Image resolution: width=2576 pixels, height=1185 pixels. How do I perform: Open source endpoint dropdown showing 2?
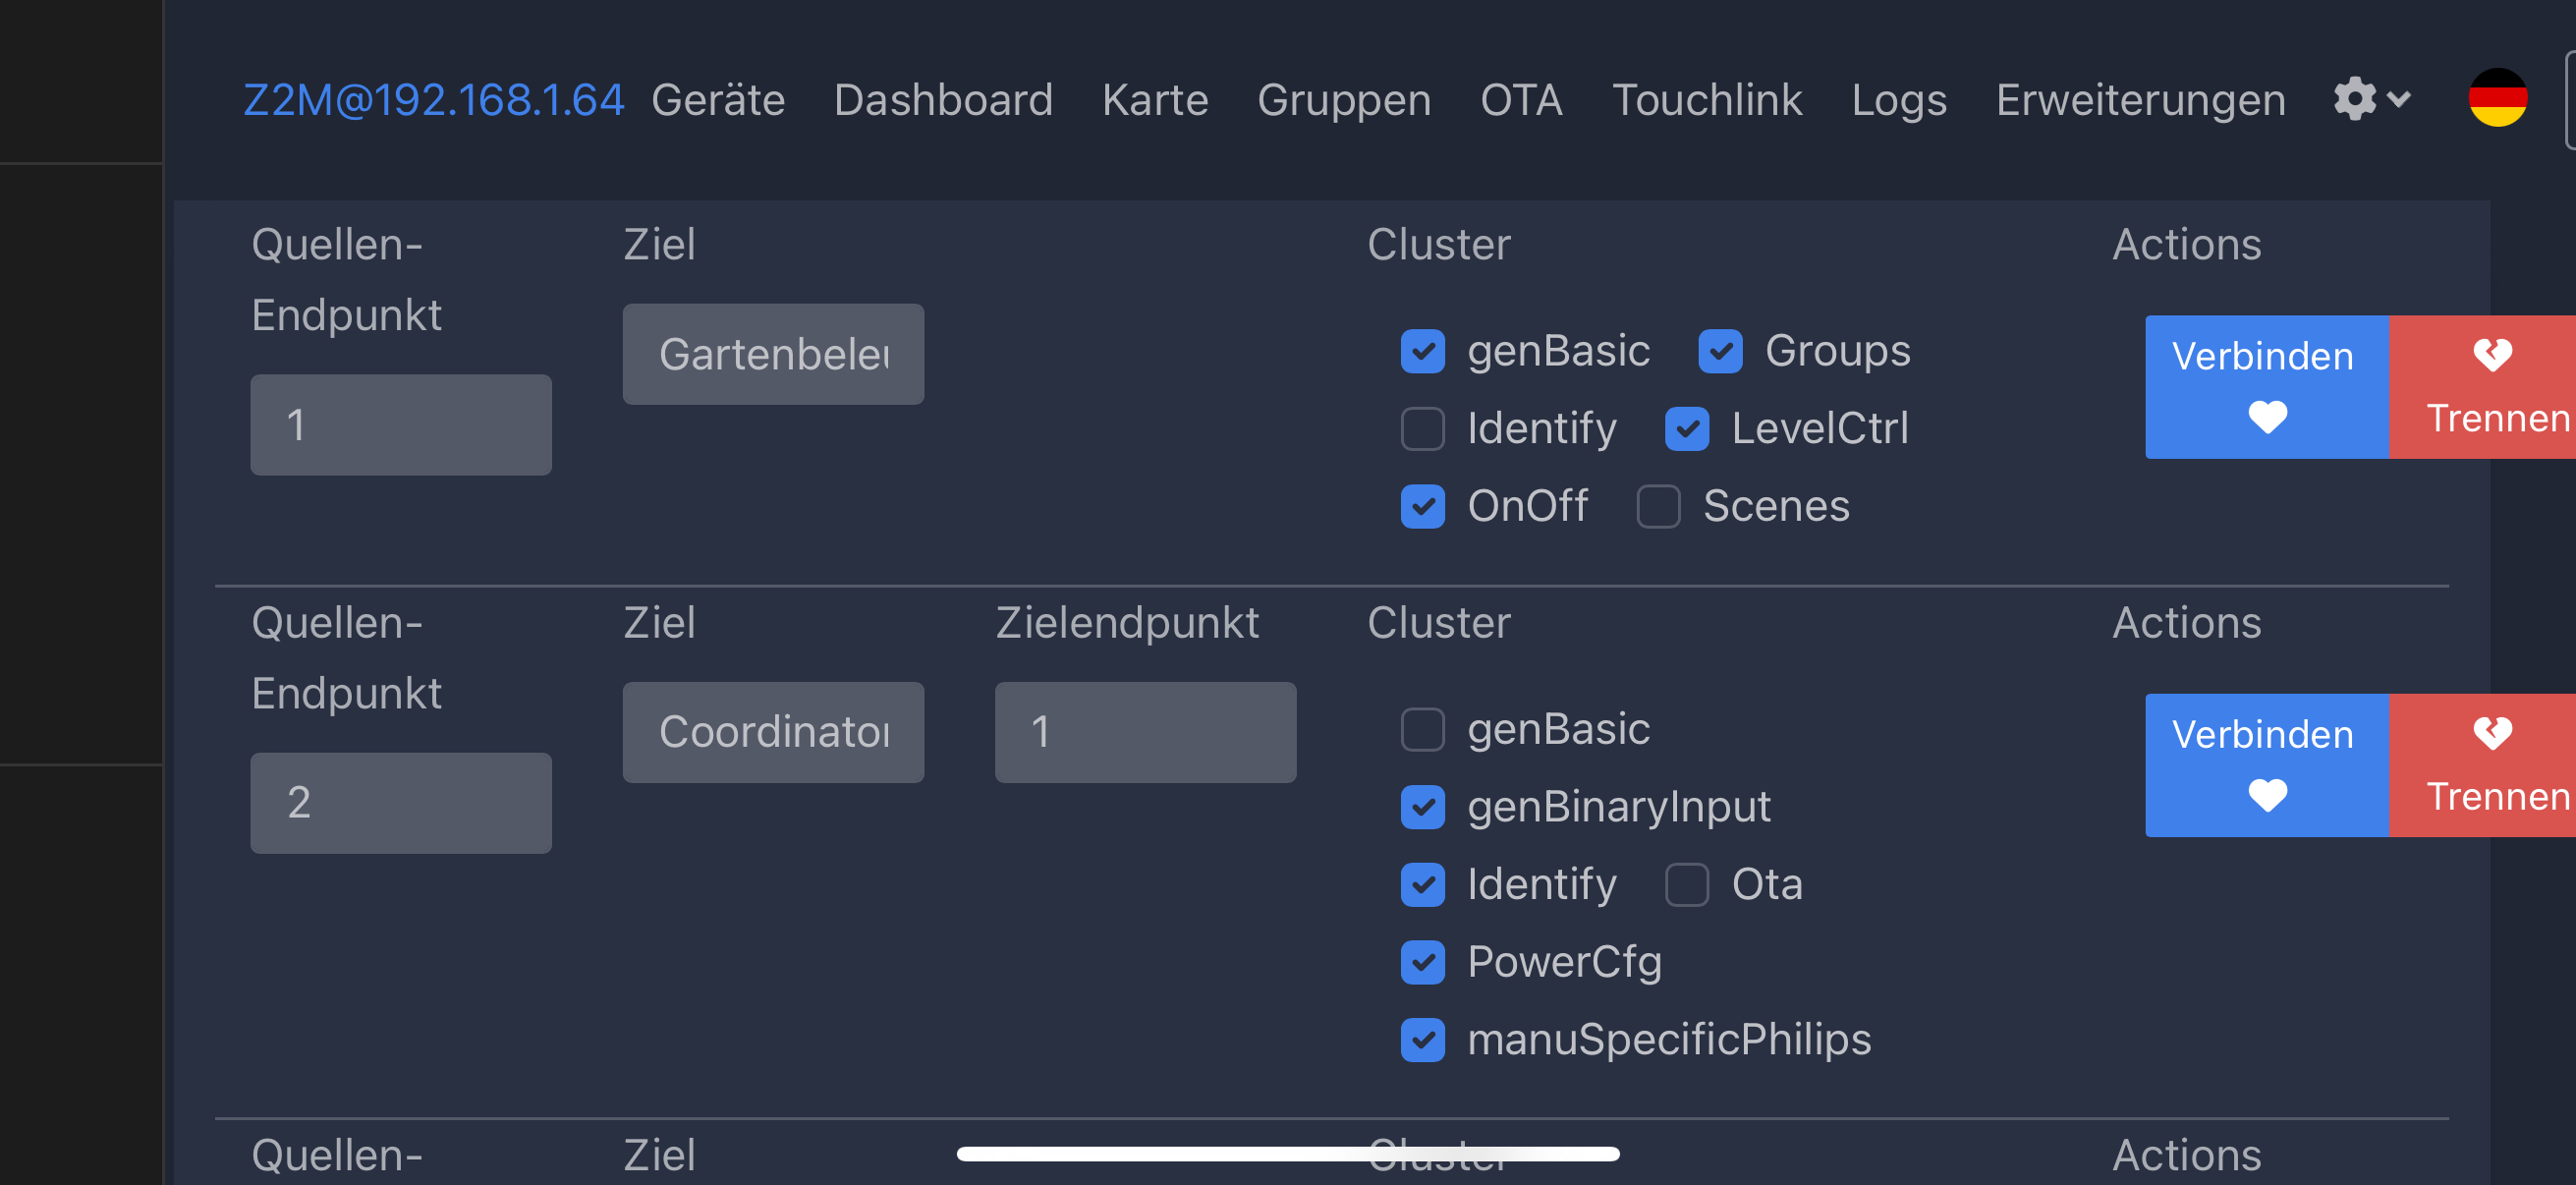coord(400,803)
